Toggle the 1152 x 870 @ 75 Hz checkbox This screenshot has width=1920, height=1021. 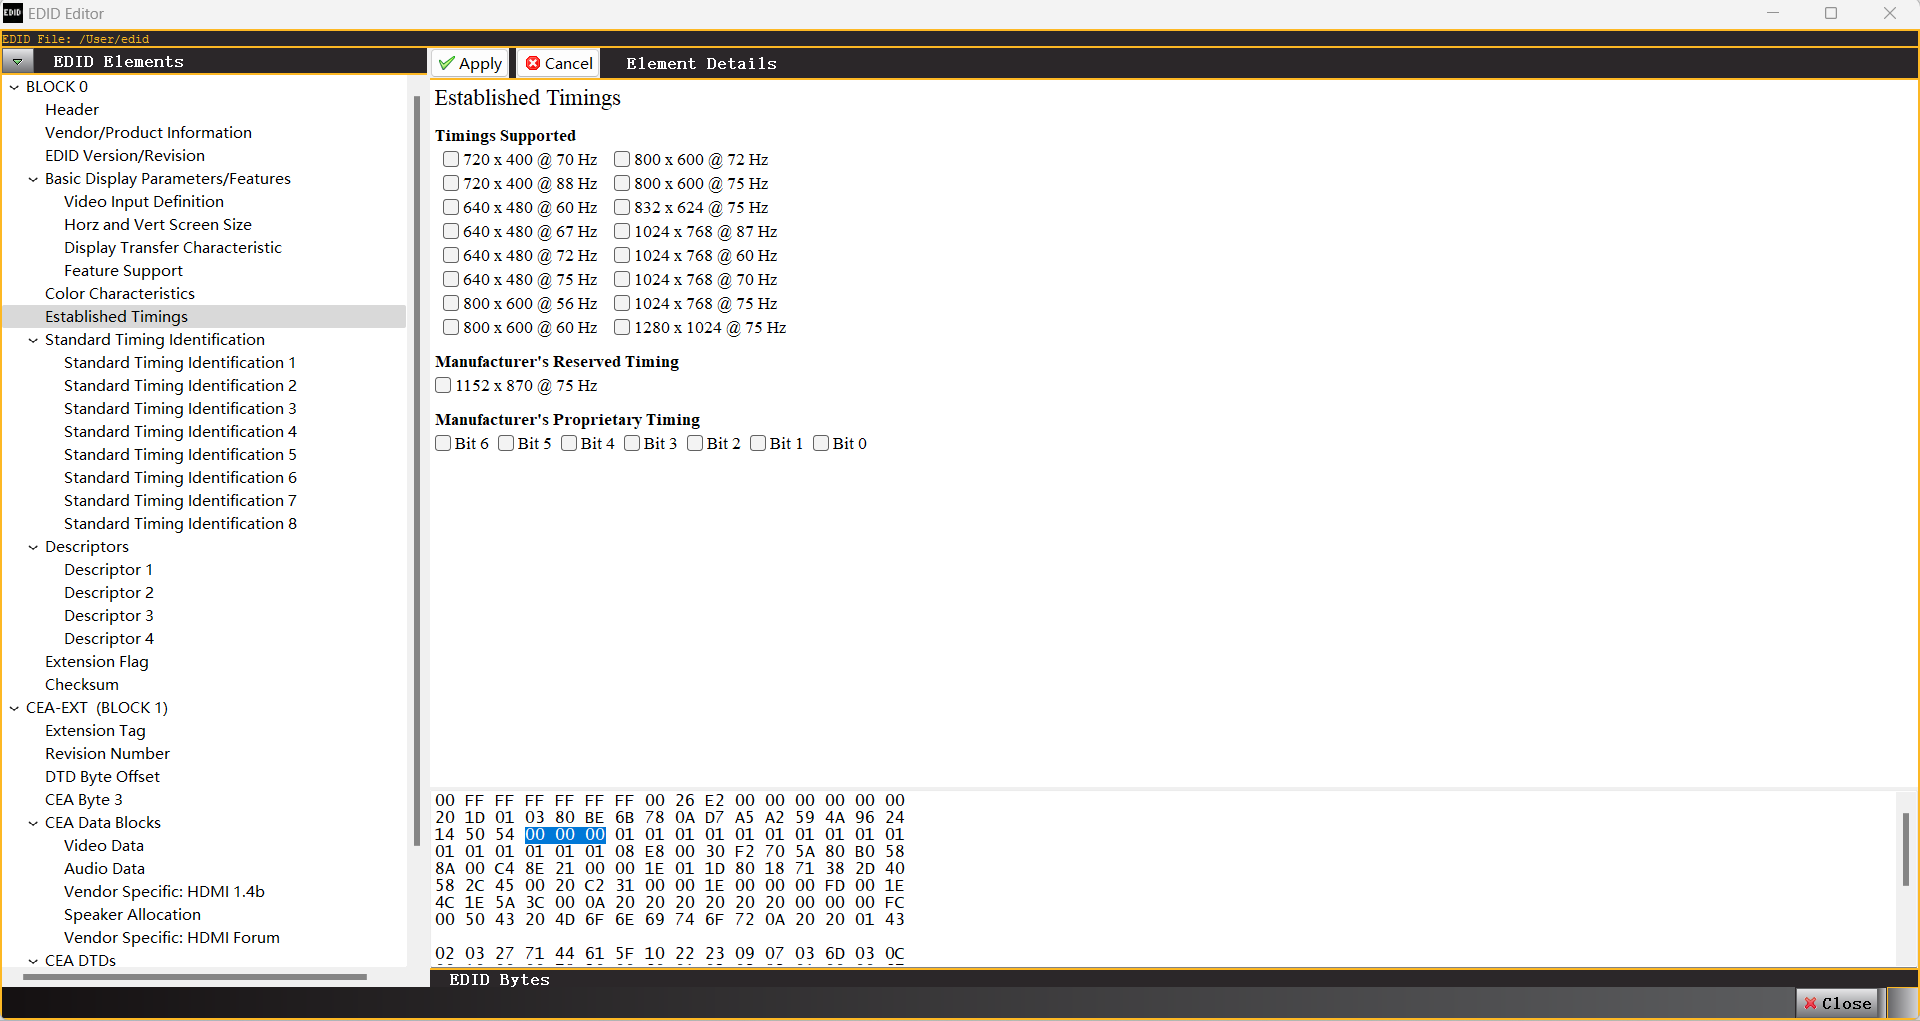pos(443,385)
